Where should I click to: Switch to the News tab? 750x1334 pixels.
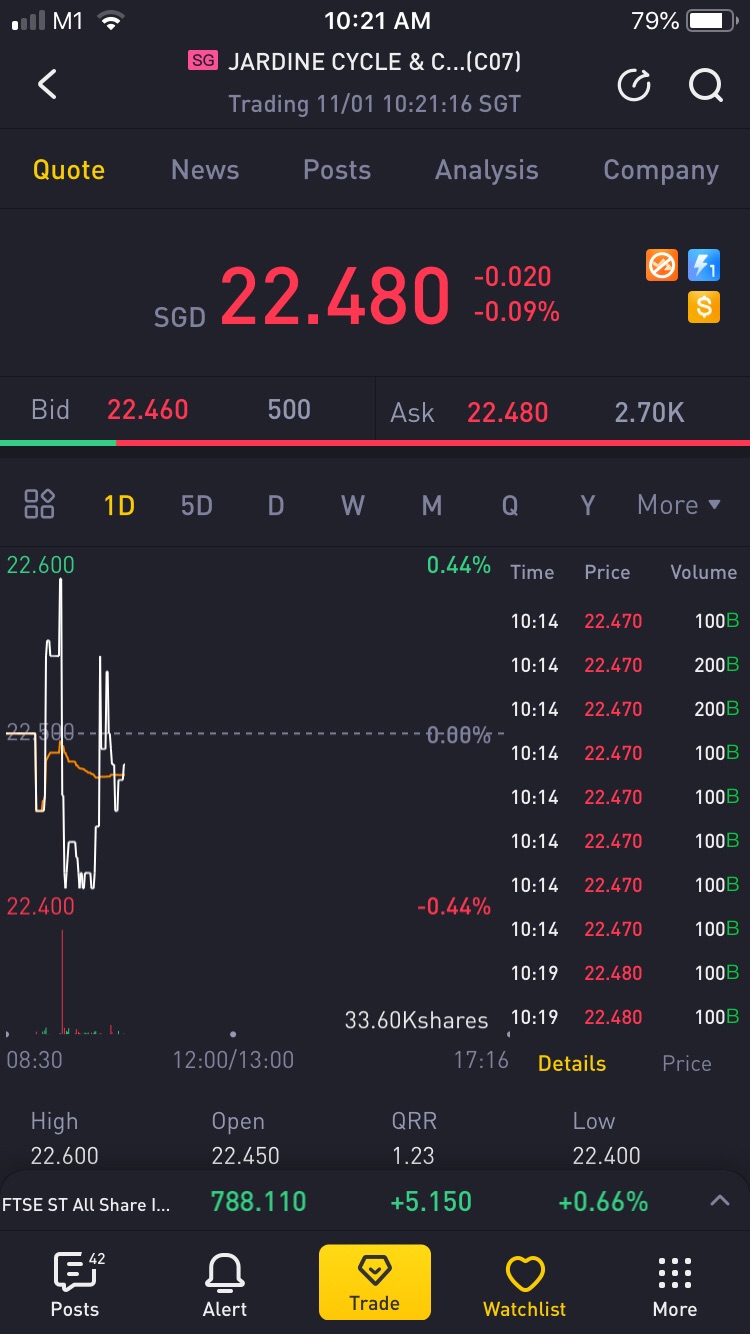(205, 170)
